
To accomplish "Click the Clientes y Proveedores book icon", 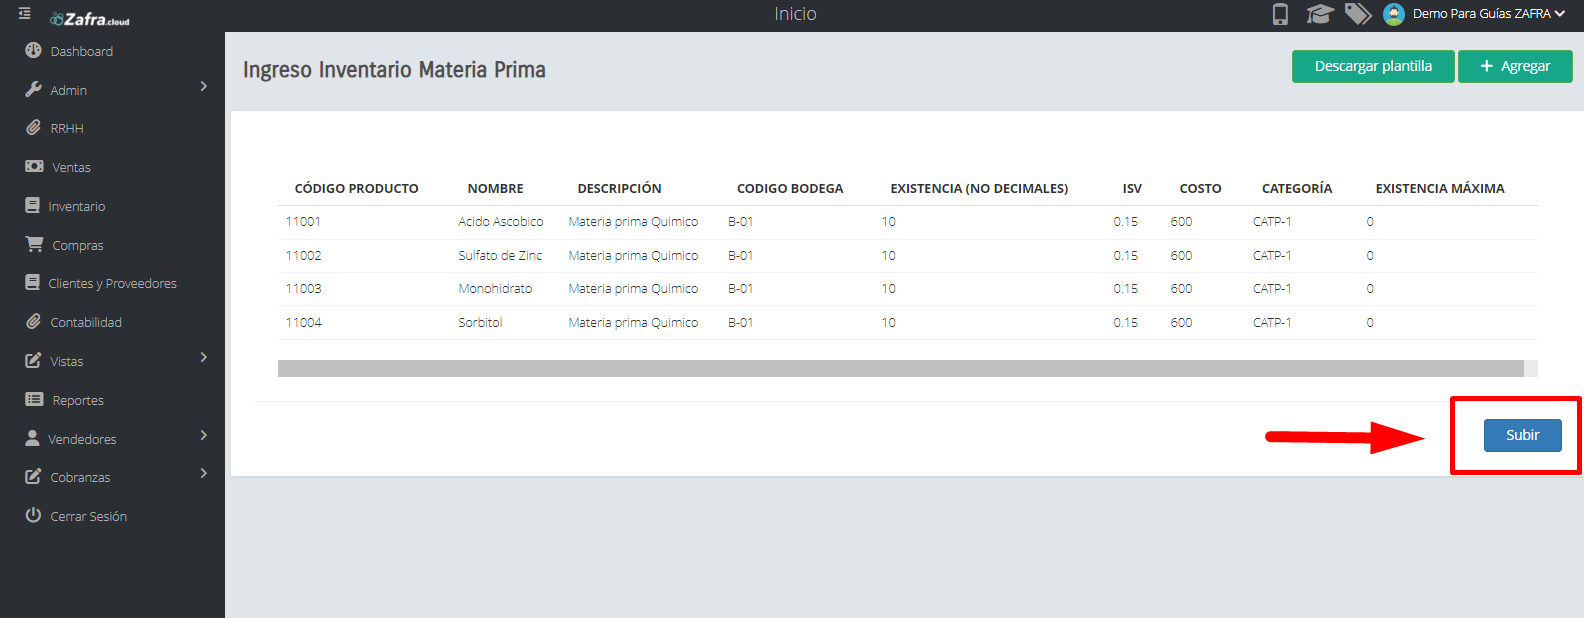I will pos(32,282).
